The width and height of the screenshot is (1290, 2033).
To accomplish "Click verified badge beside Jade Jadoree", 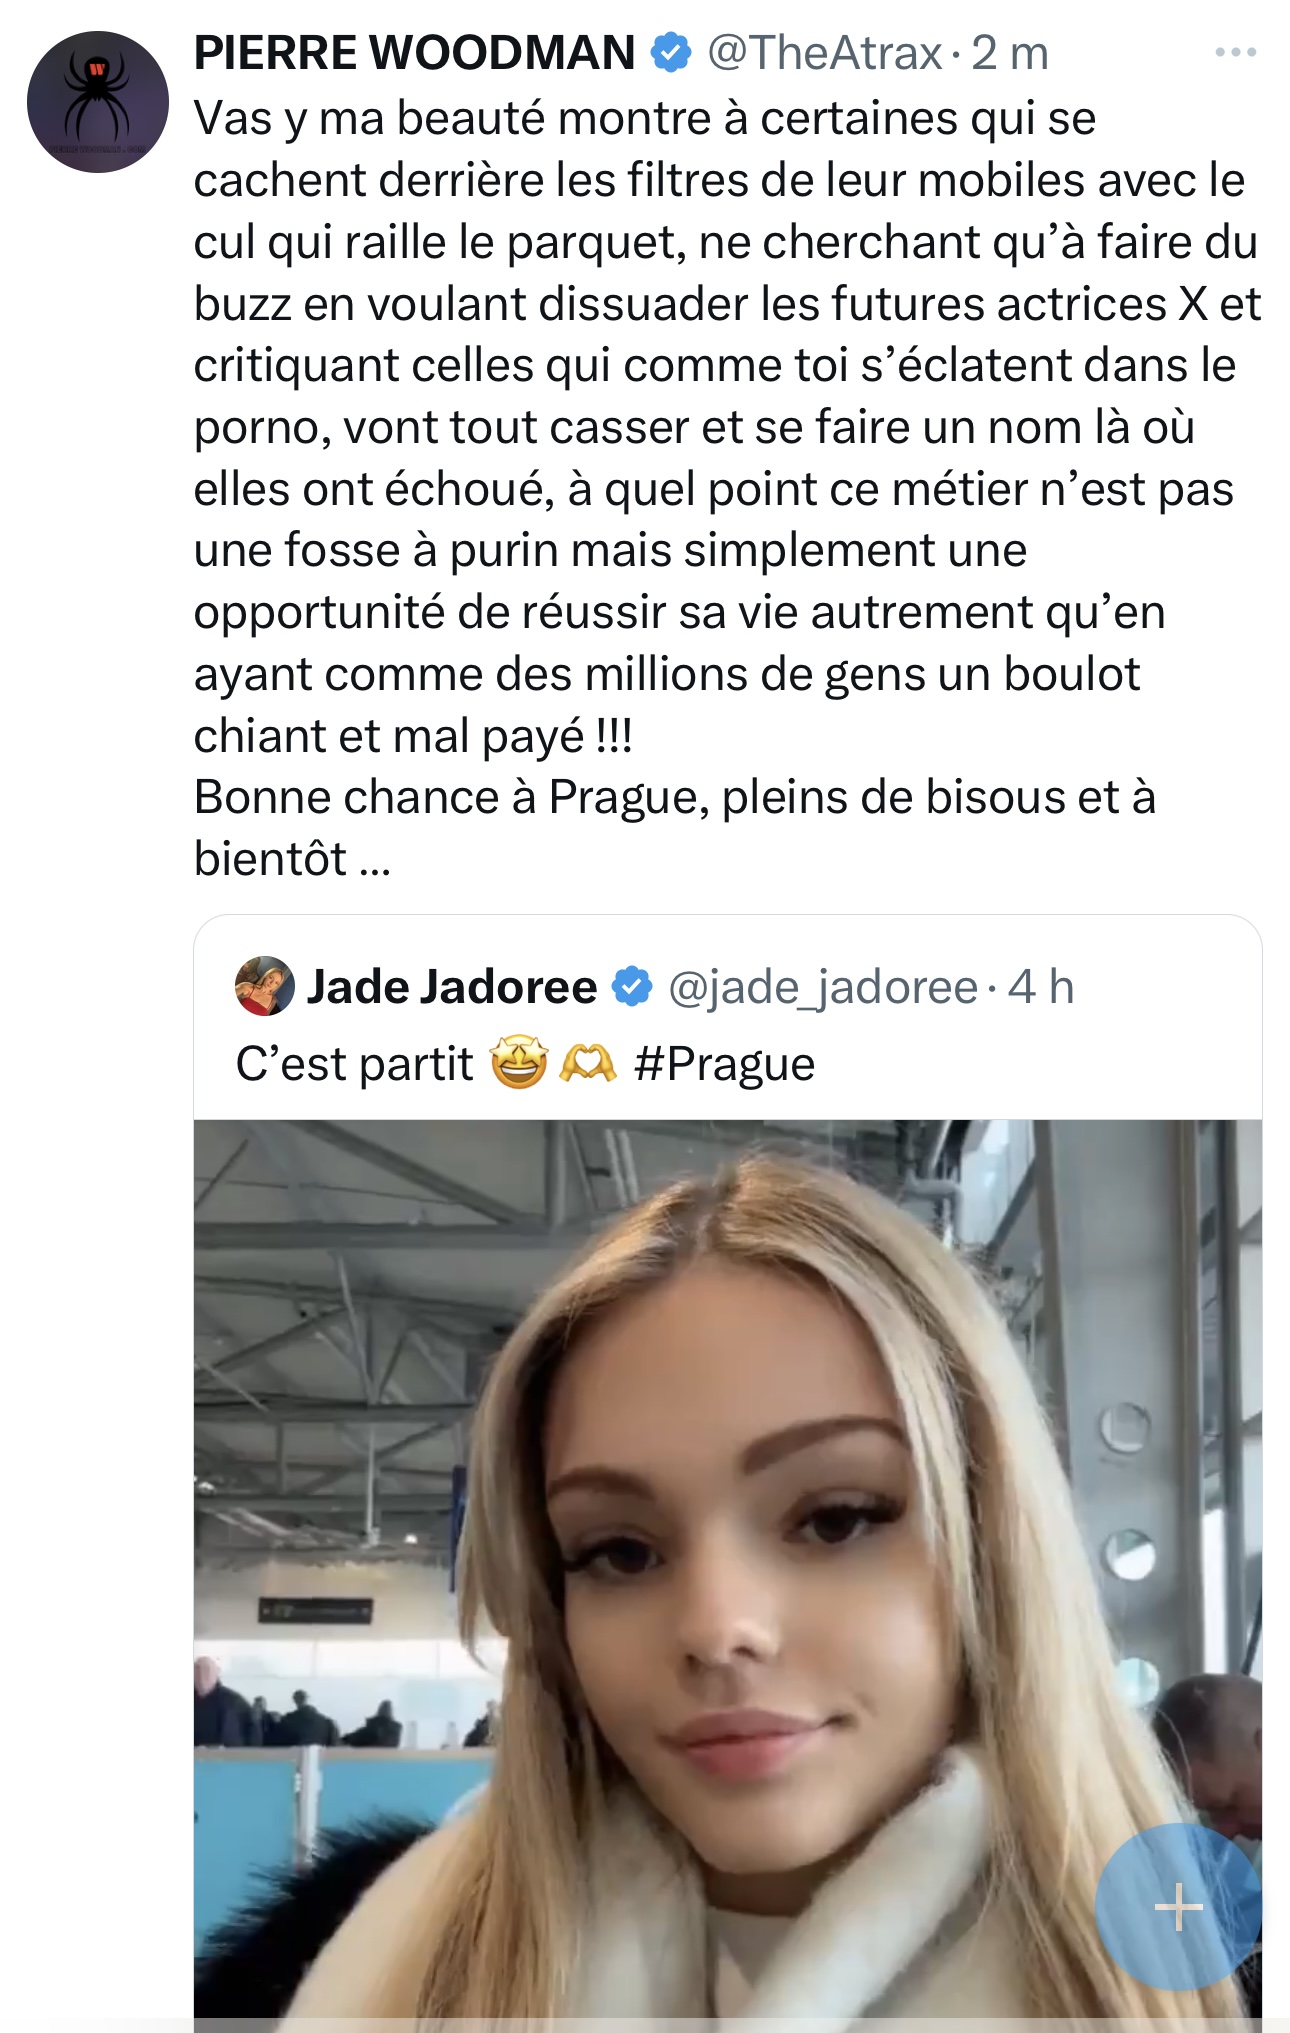I will coord(632,986).
